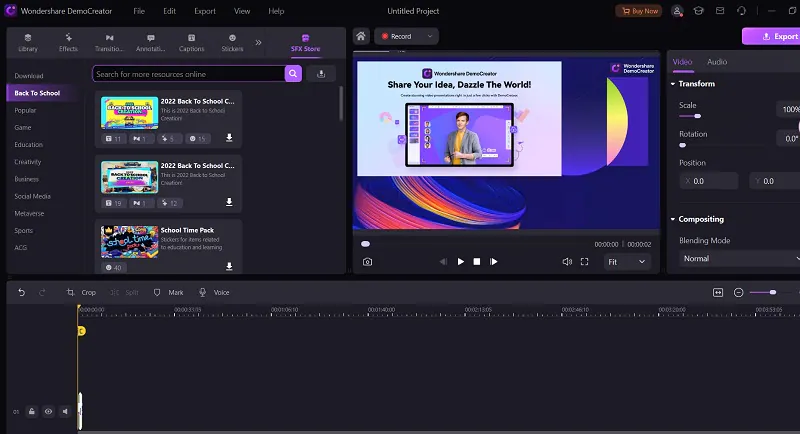800x434 pixels.
Task: Switch to the Audio properties tab
Action: tap(717, 62)
